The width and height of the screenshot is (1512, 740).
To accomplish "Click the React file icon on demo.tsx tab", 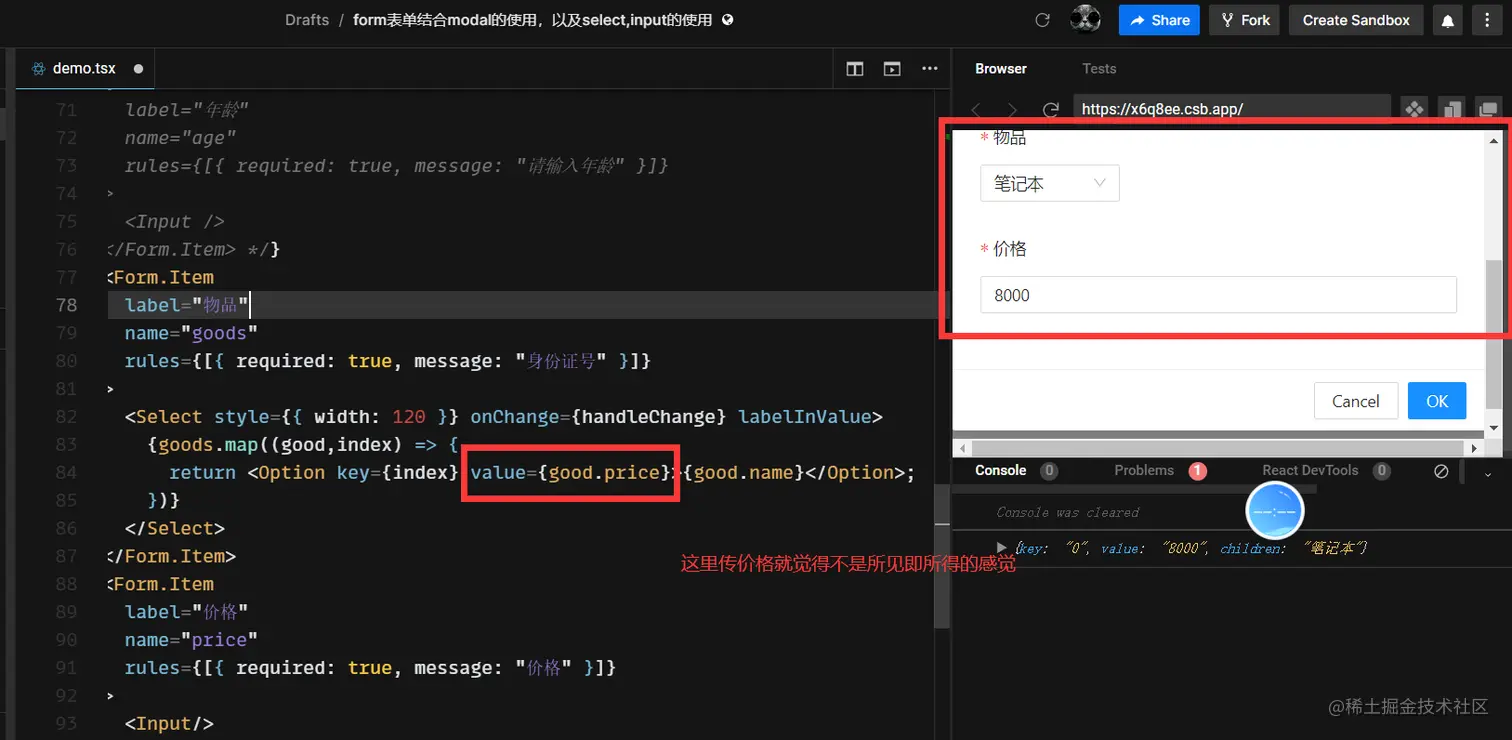I will [39, 69].
